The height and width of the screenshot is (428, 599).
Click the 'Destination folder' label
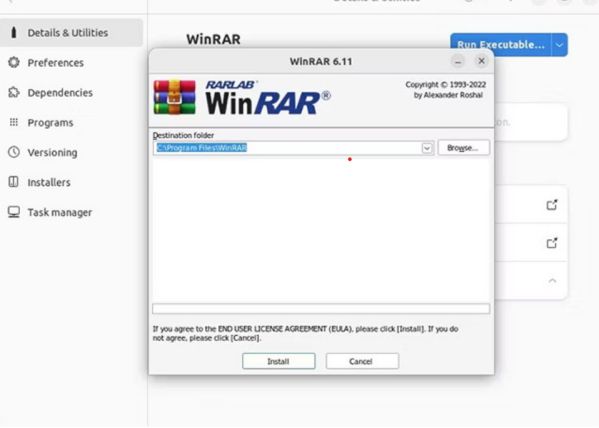point(183,135)
